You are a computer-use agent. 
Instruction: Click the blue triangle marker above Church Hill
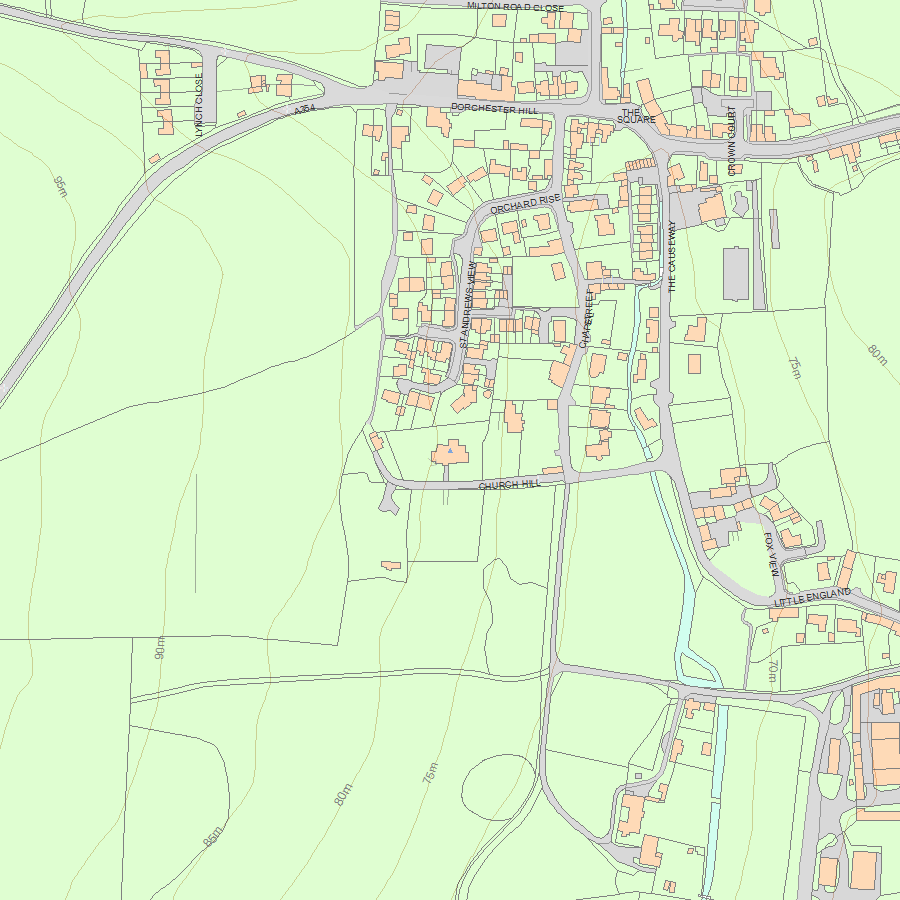point(450,451)
